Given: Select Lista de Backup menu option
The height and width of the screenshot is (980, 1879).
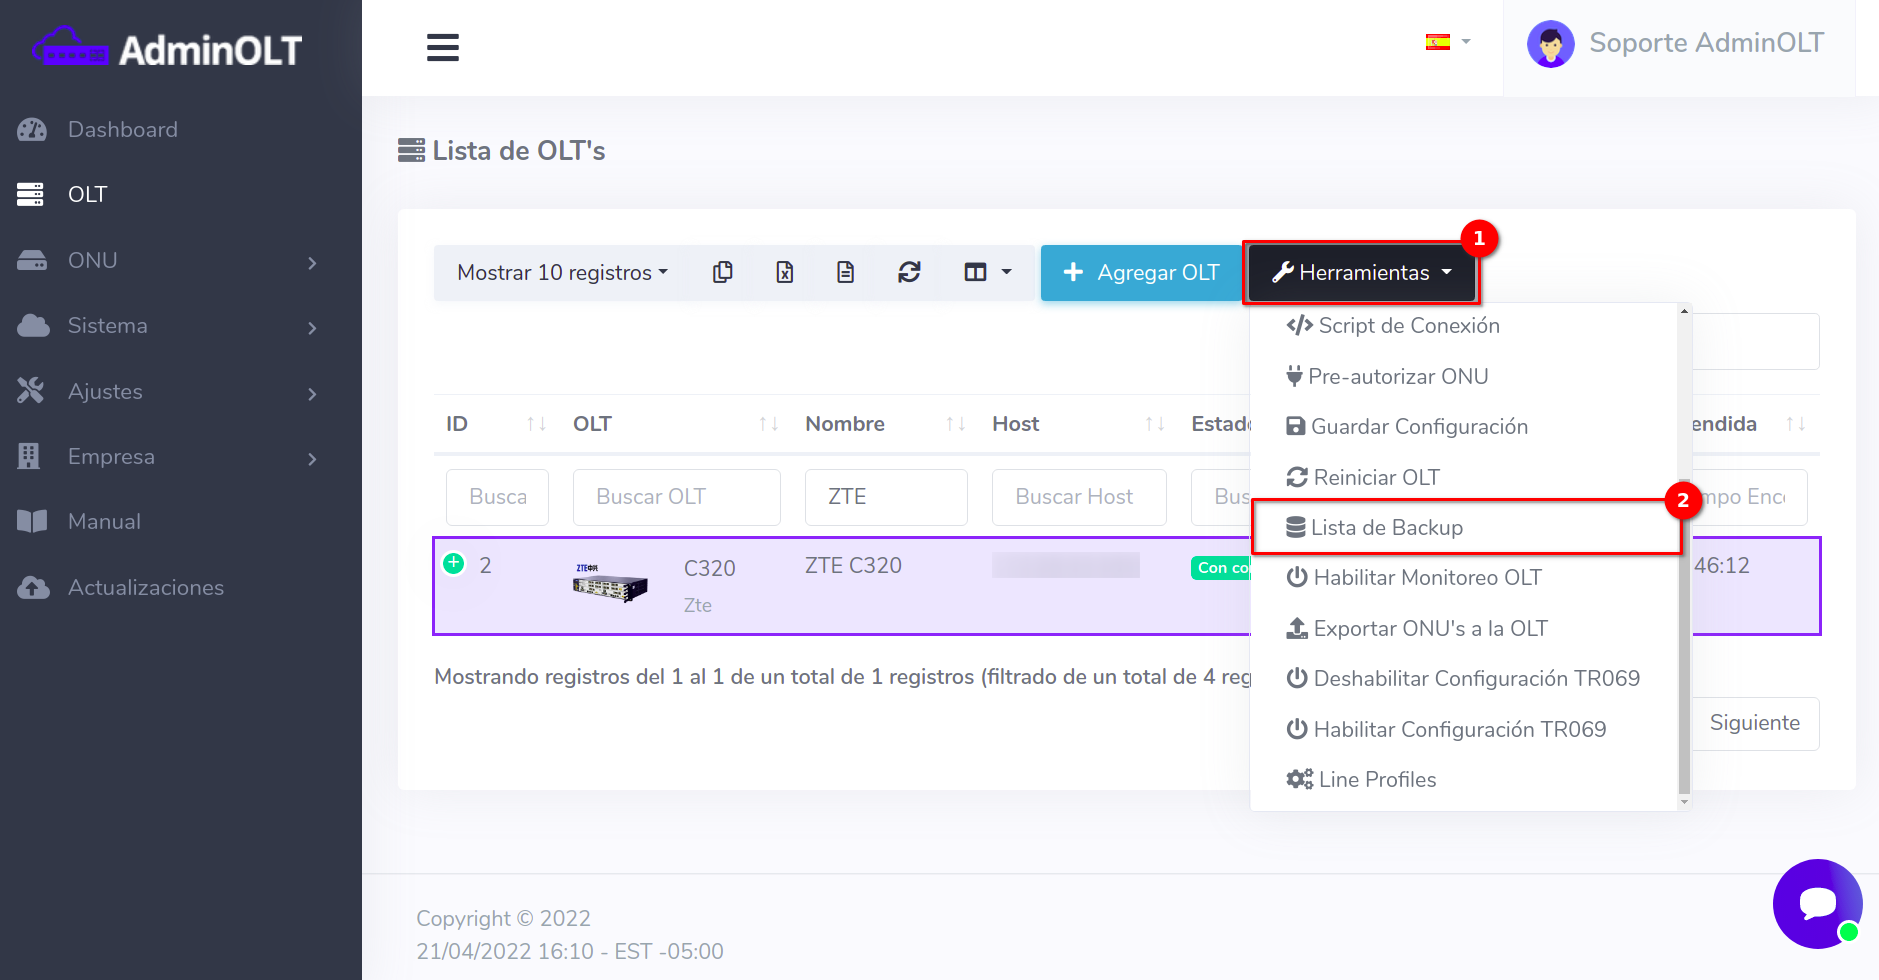Looking at the screenshot, I should 1386,527.
